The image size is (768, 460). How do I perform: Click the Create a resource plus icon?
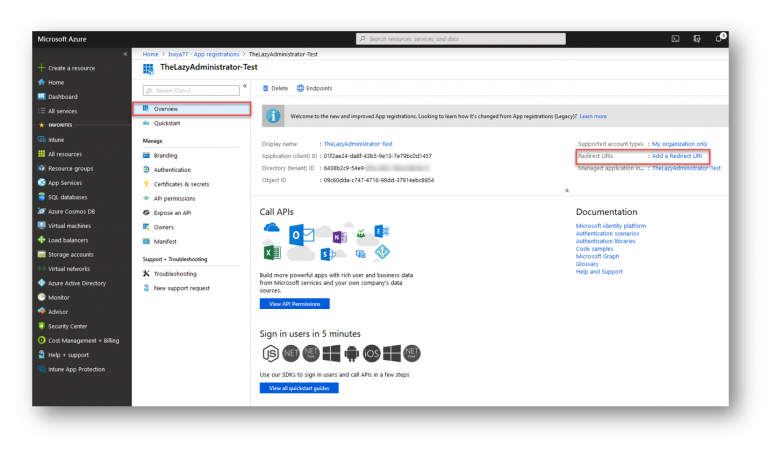click(42, 68)
